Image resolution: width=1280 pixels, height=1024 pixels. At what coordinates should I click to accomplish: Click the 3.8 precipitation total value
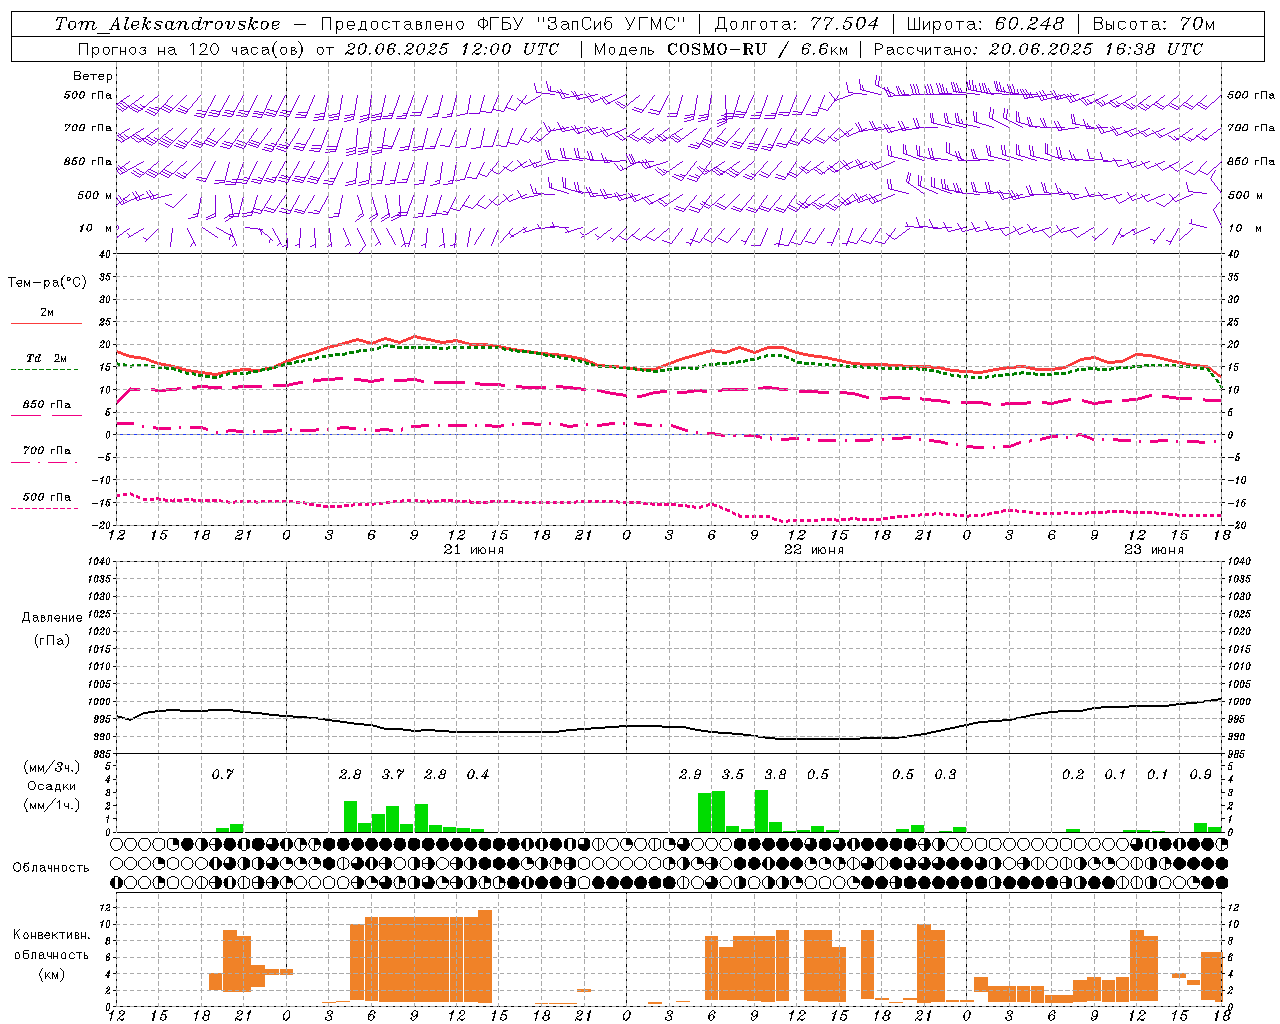tap(775, 774)
